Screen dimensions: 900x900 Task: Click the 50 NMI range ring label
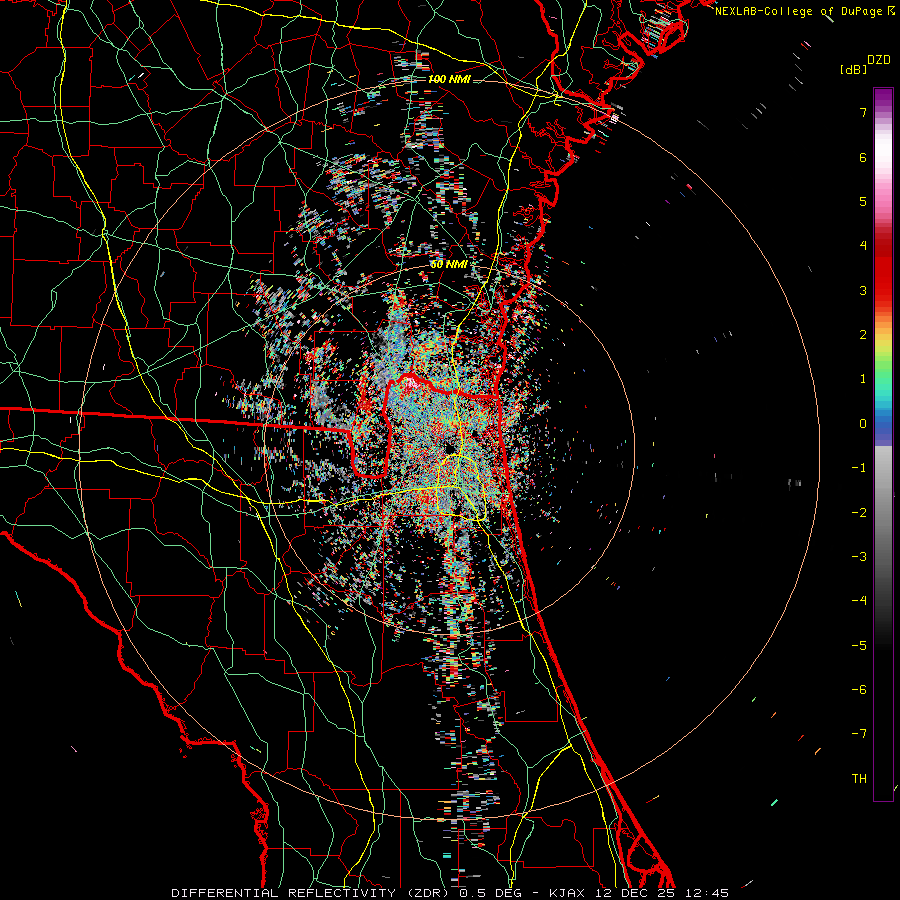(x=449, y=265)
